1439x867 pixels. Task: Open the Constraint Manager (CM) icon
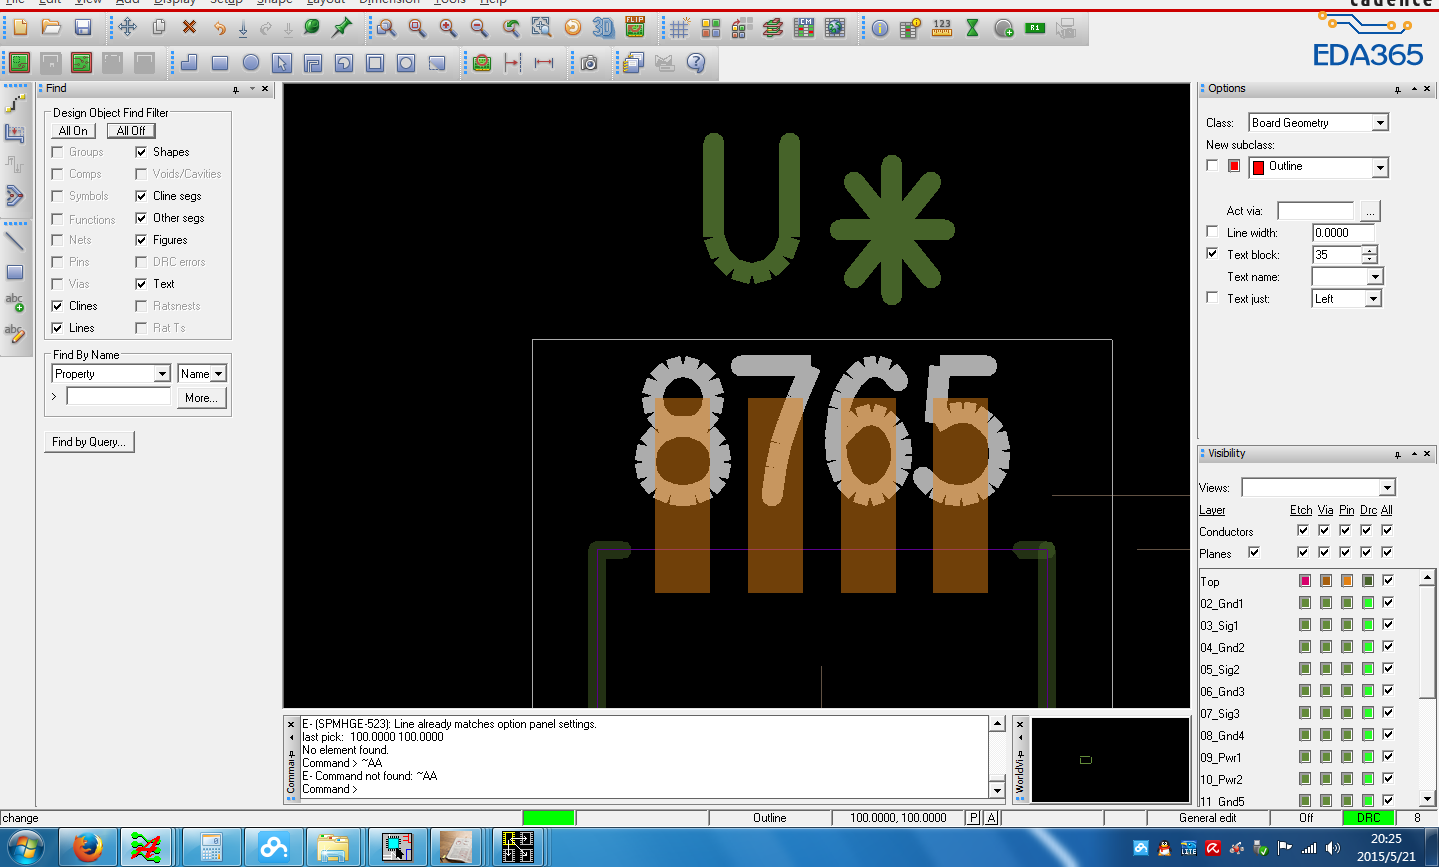(x=804, y=28)
